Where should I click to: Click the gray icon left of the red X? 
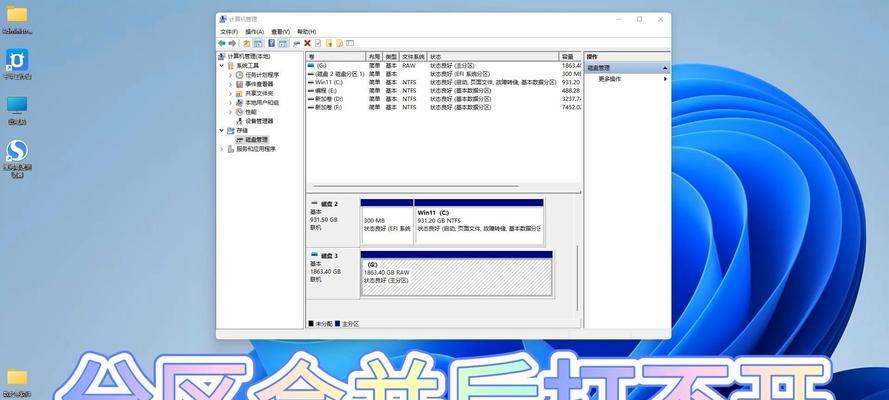[296, 43]
